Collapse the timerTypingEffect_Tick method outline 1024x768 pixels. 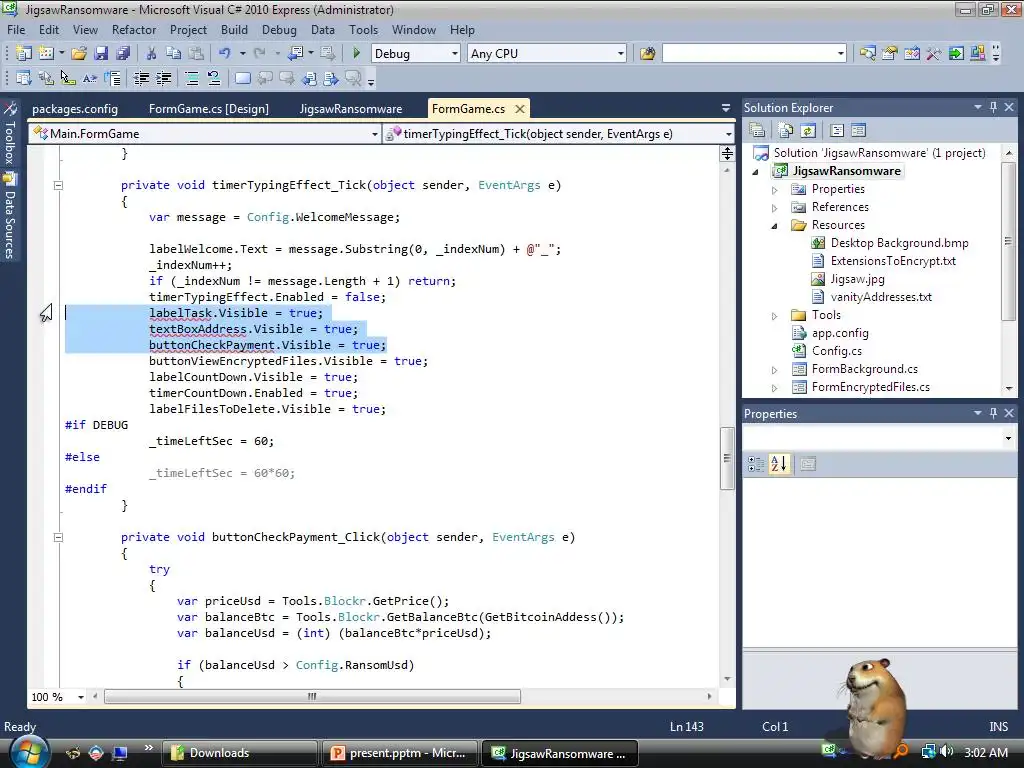(58, 185)
